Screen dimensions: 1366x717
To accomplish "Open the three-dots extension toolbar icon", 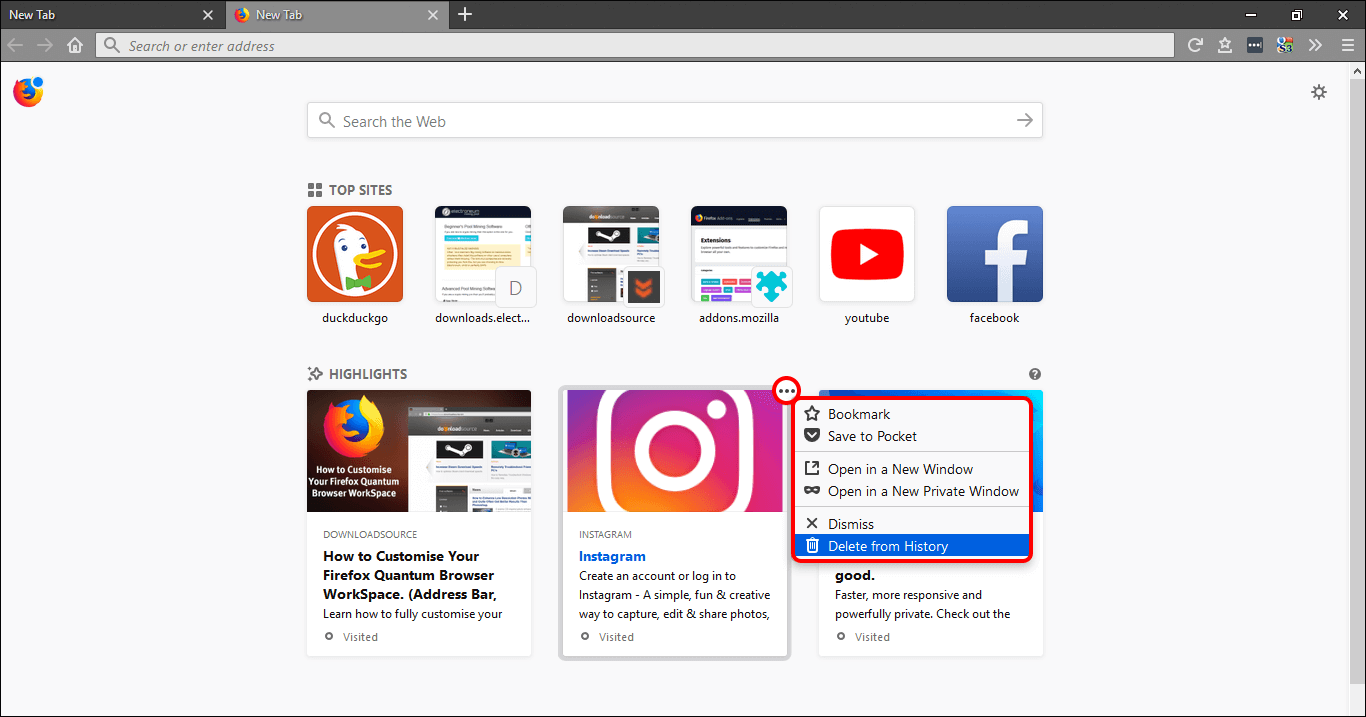I will 1255,45.
